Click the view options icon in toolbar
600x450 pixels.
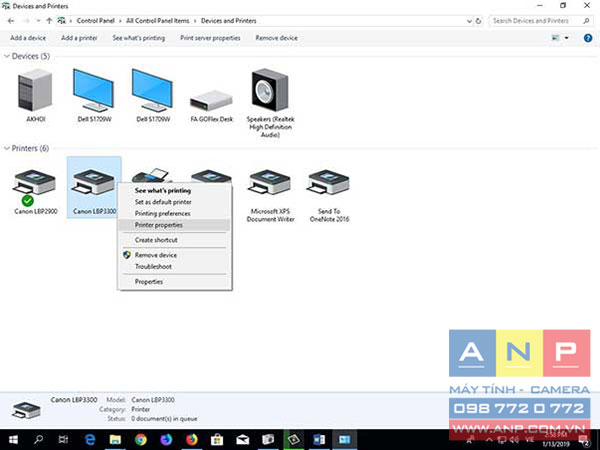click(556, 38)
